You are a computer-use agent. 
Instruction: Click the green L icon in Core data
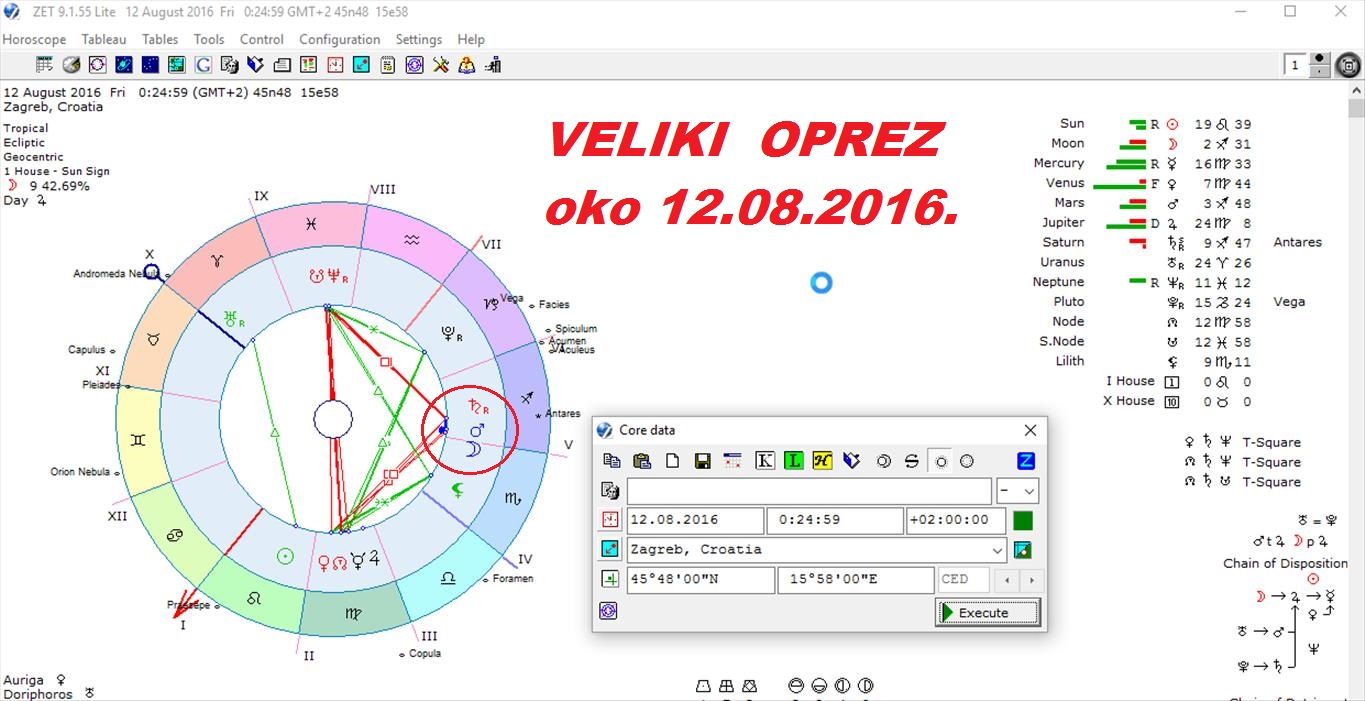click(x=794, y=461)
